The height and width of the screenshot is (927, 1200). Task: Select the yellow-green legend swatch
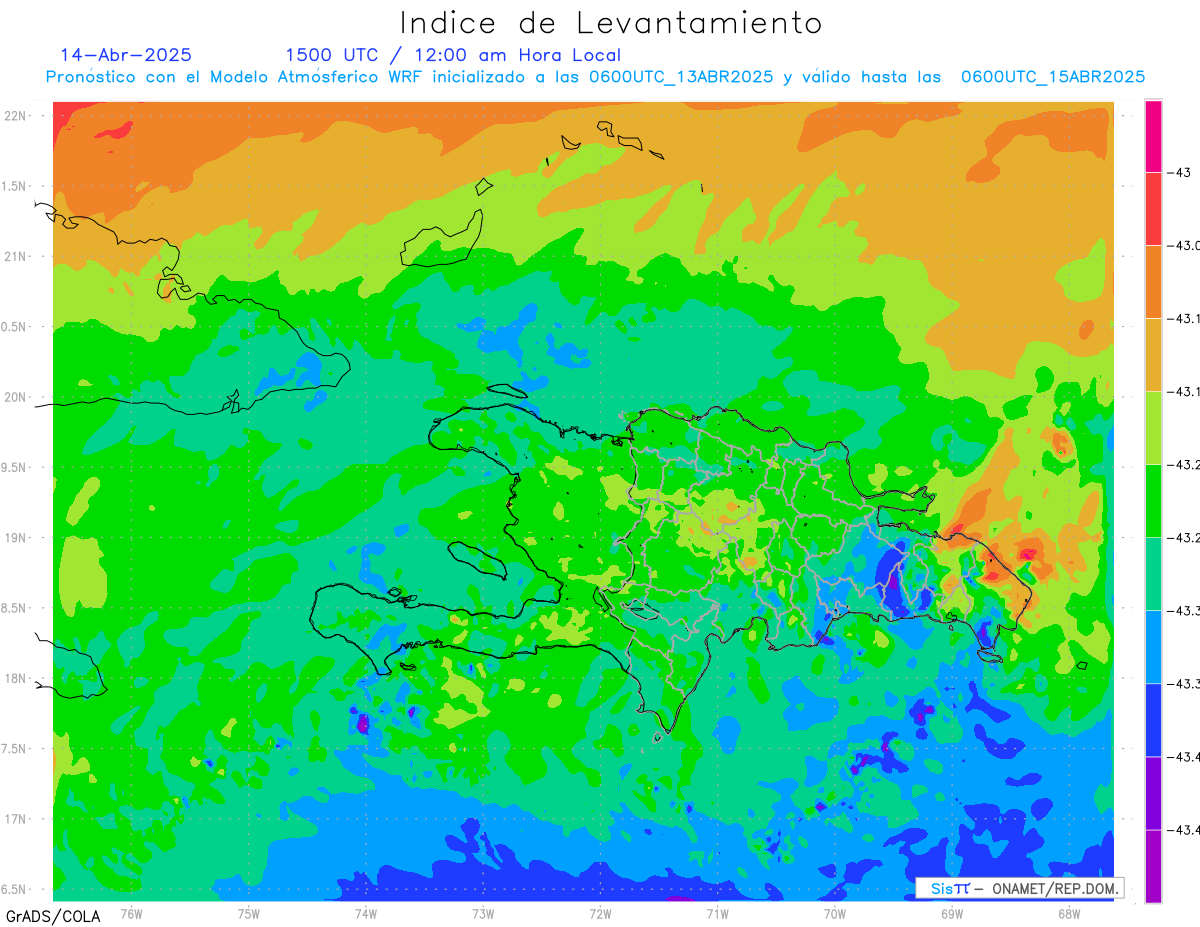(1153, 428)
